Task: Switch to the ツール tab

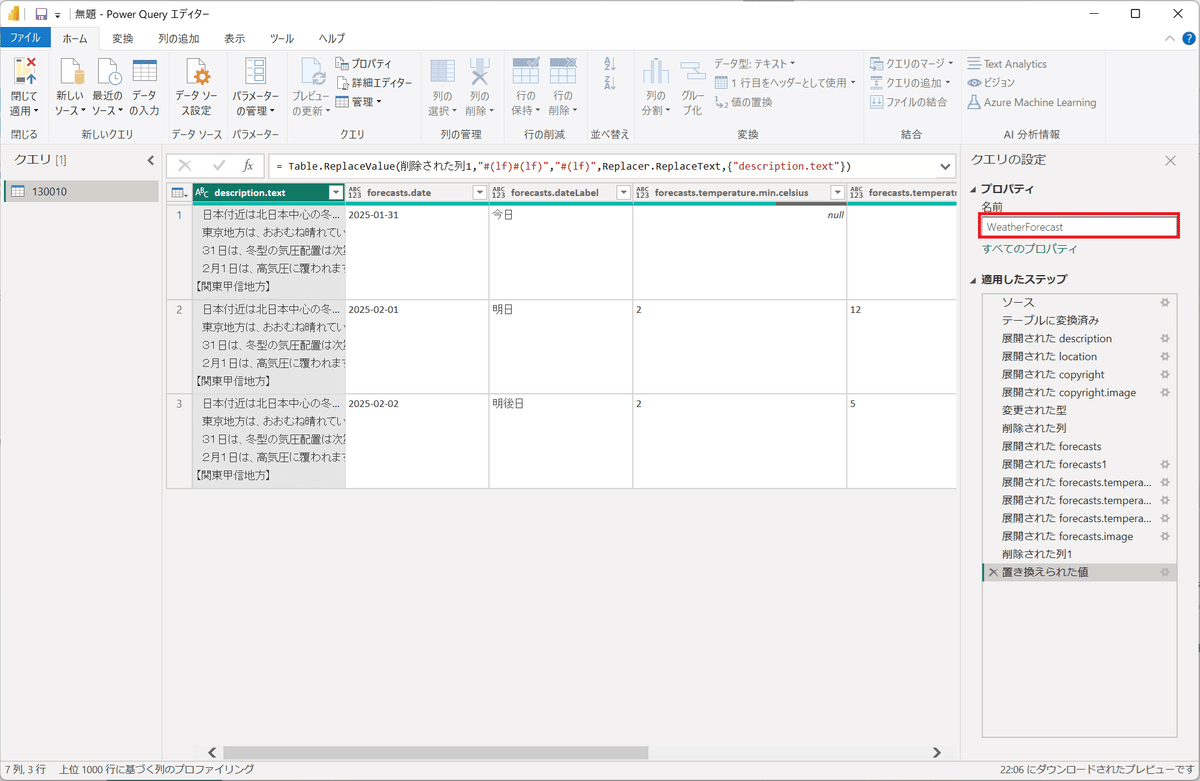Action: (282, 38)
